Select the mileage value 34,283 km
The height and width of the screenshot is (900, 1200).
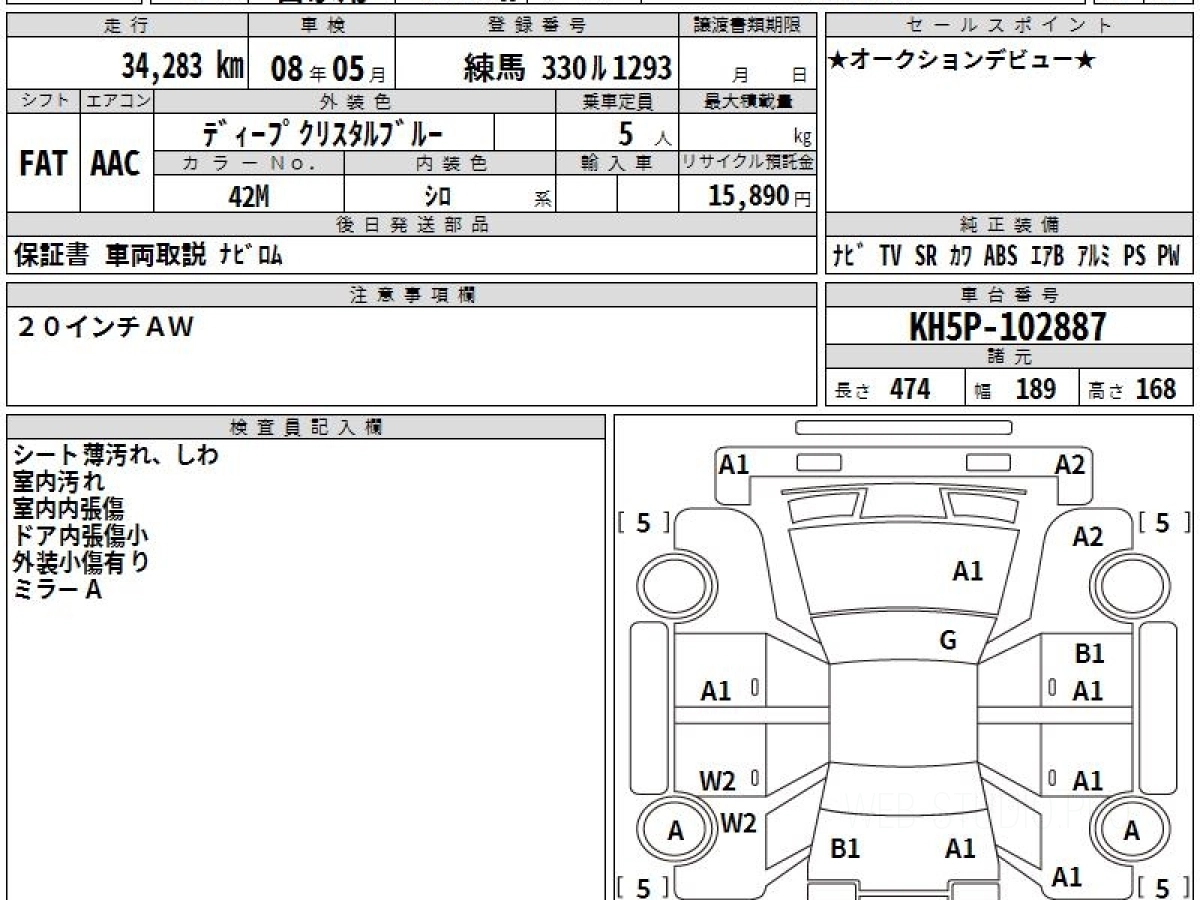tap(183, 67)
